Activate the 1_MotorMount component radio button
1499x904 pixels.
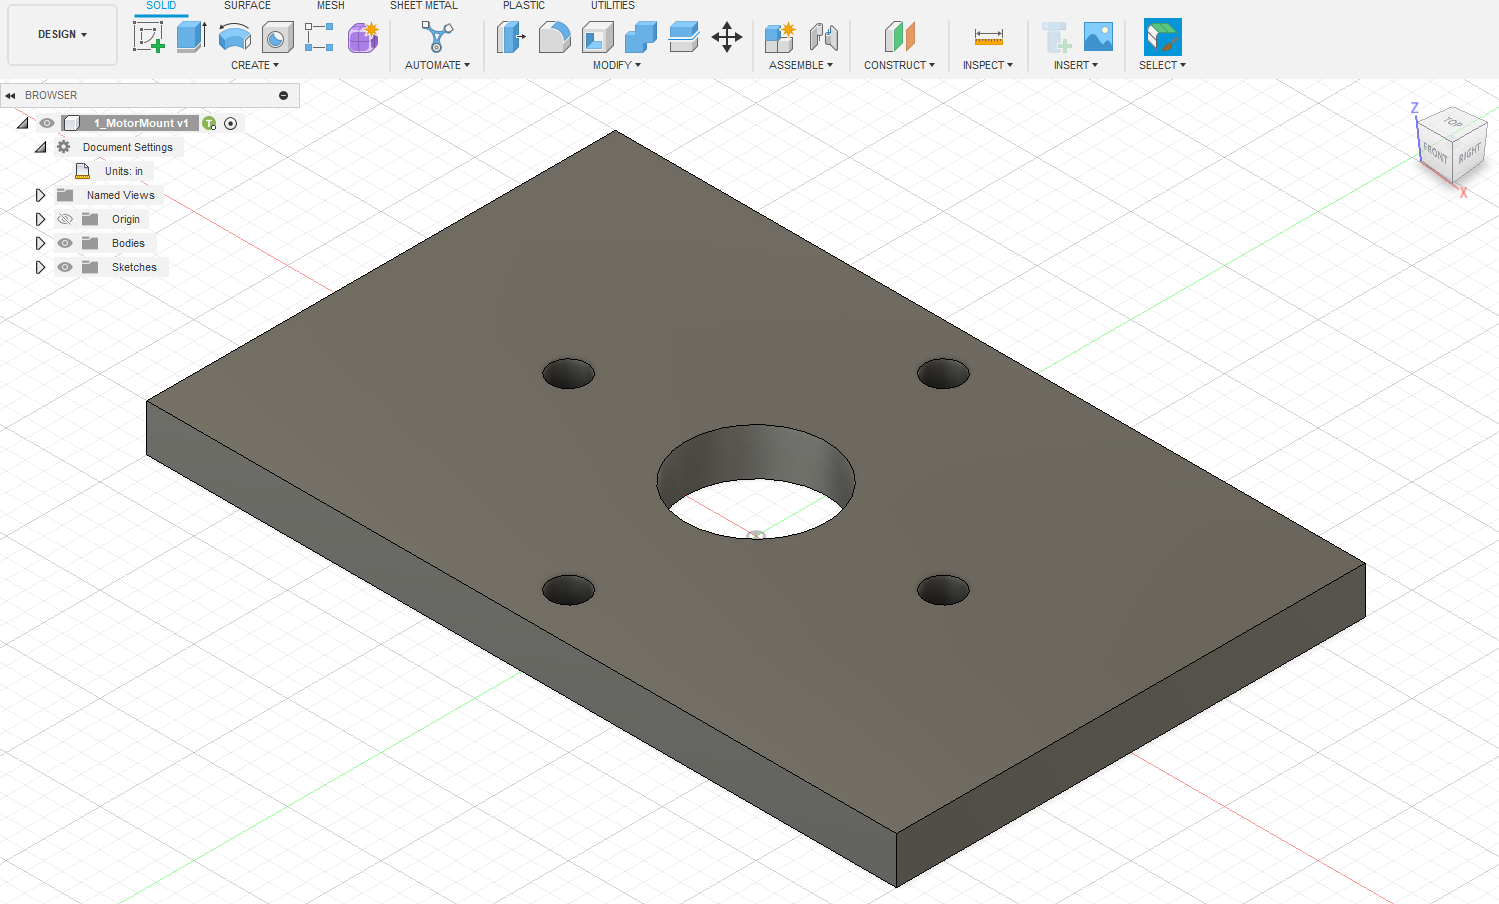tap(231, 123)
